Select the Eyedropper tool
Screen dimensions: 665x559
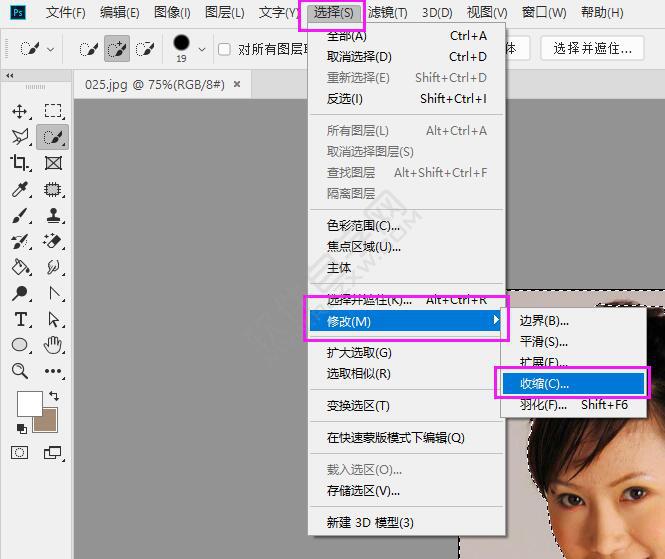click(x=20, y=189)
